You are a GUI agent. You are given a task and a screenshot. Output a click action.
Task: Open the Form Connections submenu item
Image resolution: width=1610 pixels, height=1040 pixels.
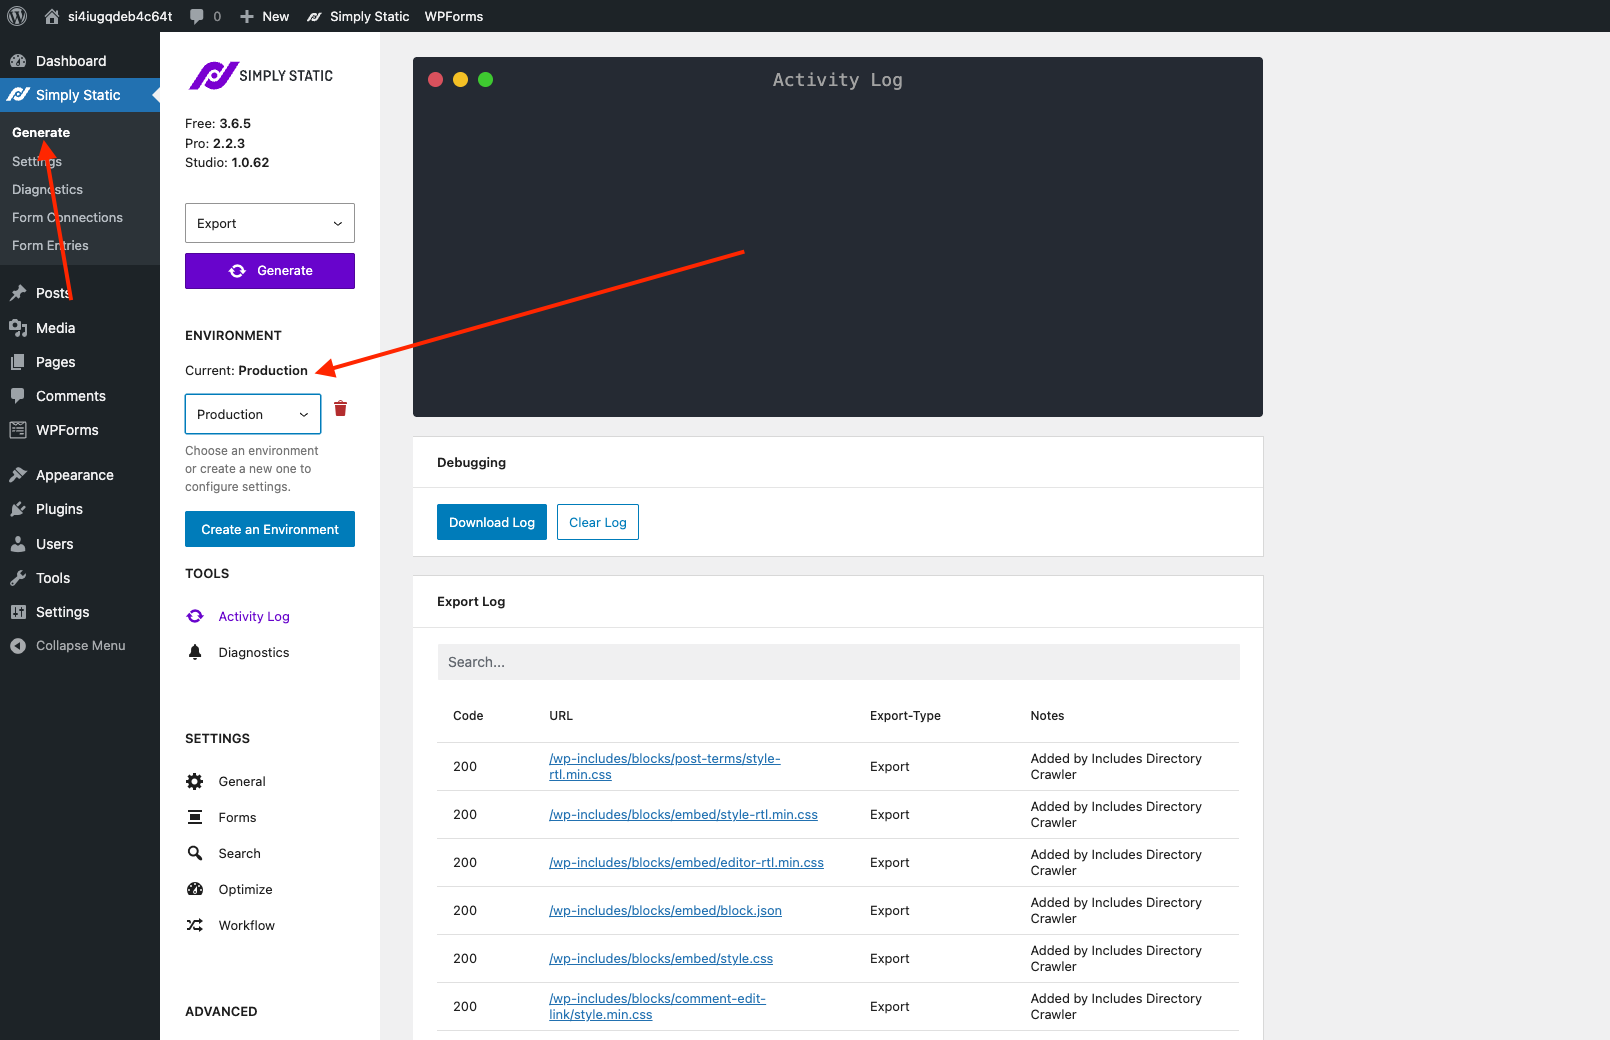pyautogui.click(x=67, y=217)
